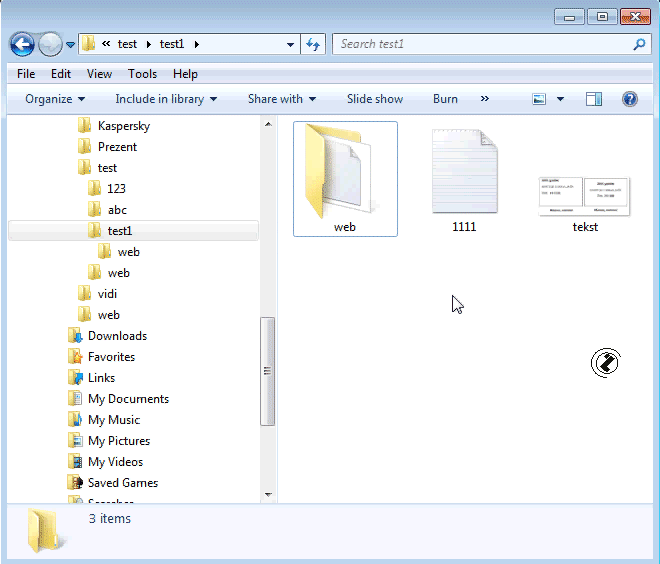
Task: Open the Edit menu
Action: coord(61,74)
